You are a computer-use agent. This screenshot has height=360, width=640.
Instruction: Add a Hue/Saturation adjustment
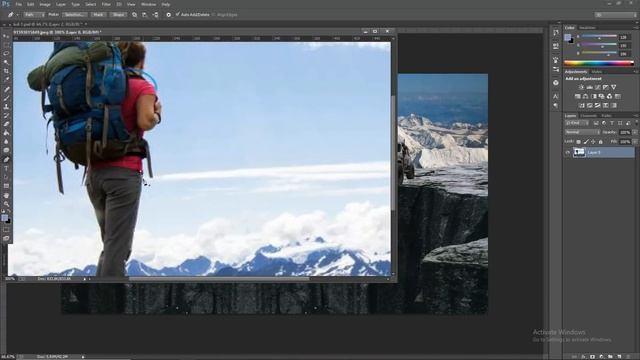tap(578, 96)
